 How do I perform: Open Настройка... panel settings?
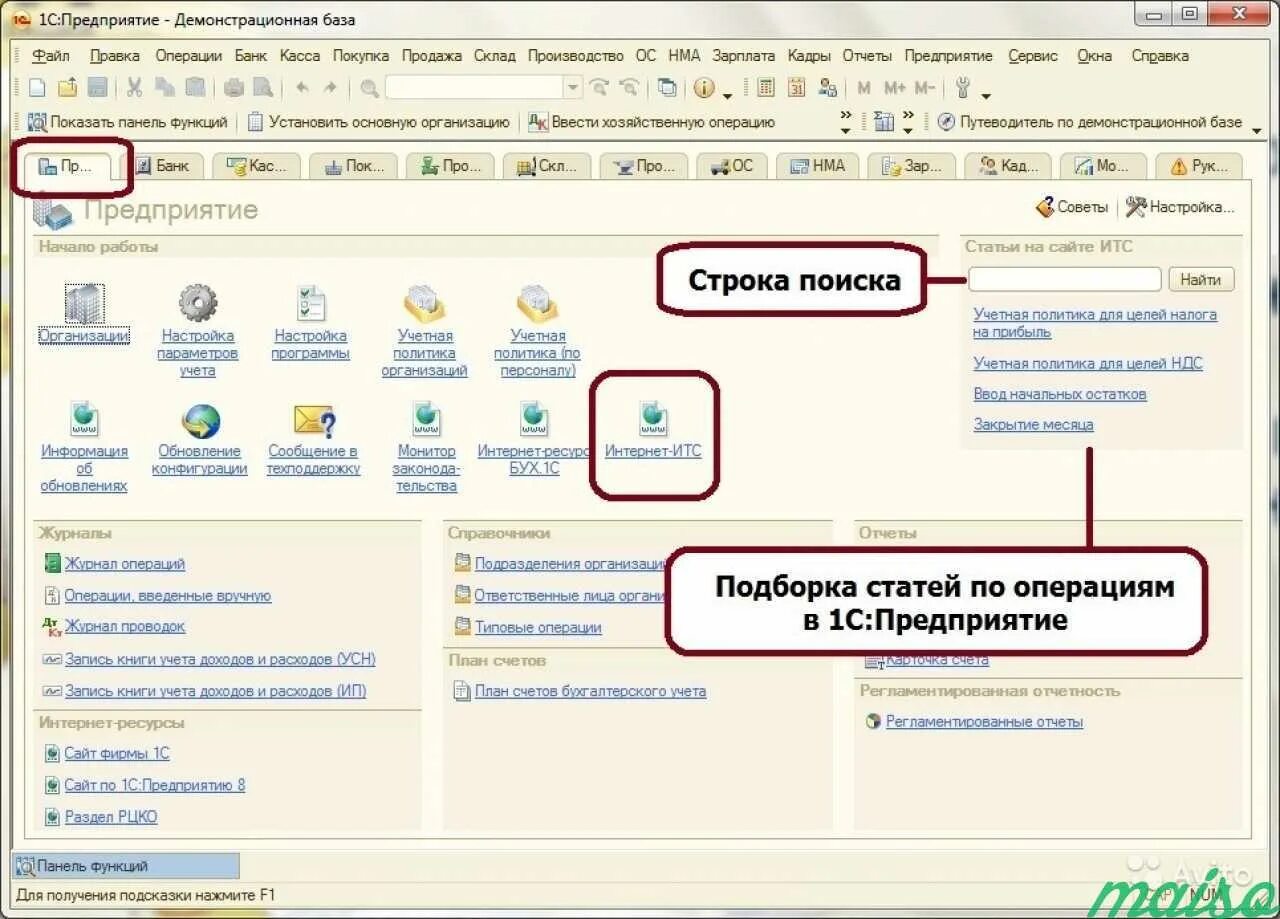coord(1180,207)
